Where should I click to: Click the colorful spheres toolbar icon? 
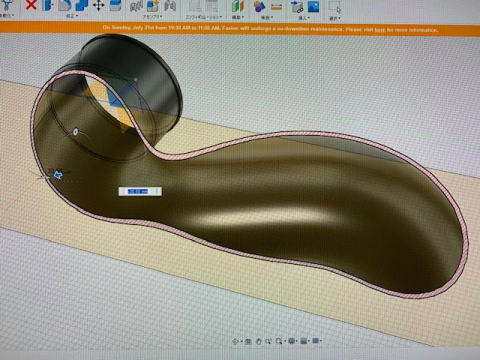(259, 6)
